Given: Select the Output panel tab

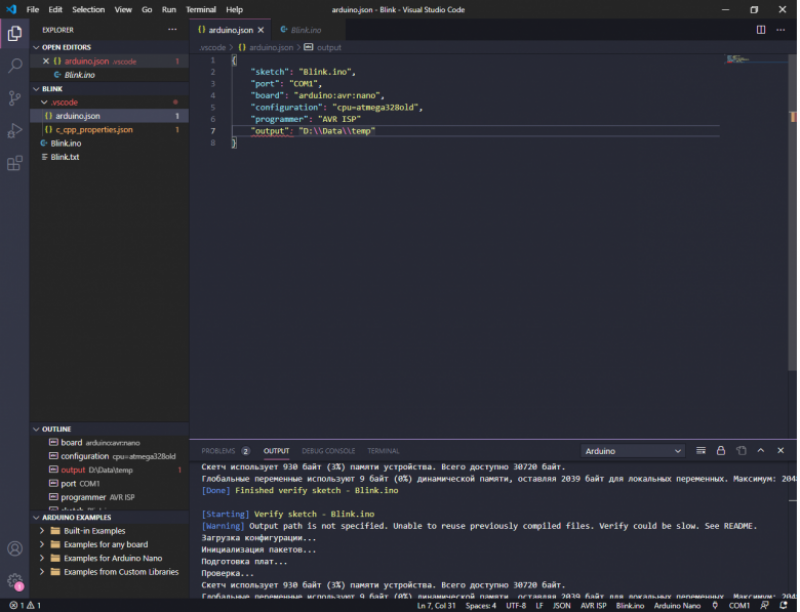Looking at the screenshot, I should click(276, 451).
